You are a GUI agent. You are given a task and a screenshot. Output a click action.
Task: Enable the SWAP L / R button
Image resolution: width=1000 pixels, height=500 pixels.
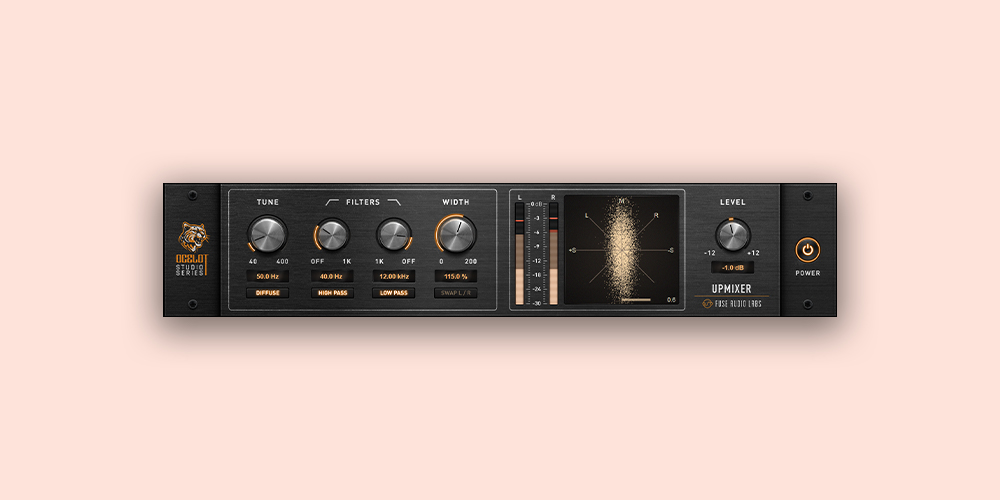pyautogui.click(x=456, y=293)
